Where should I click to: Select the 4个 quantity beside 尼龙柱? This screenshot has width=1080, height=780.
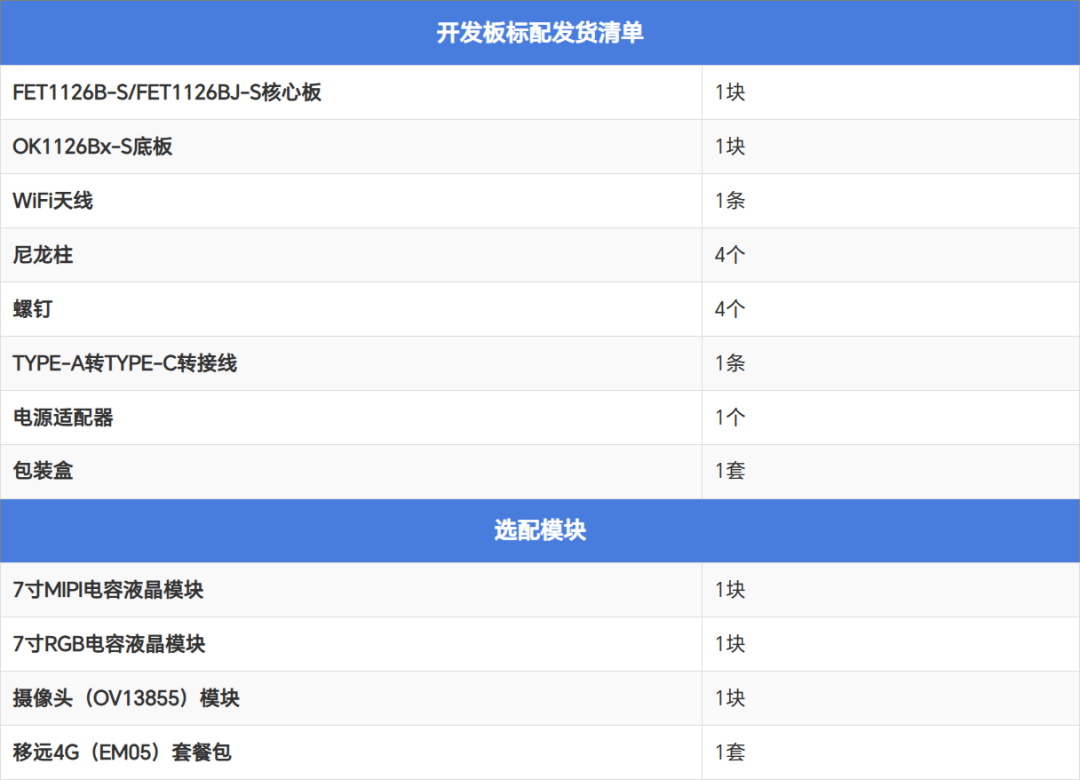(730, 255)
